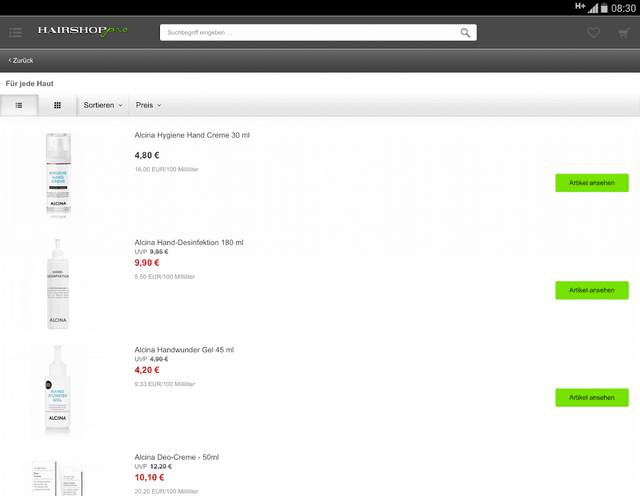Click the 9,90 € price

pyautogui.click(x=147, y=263)
